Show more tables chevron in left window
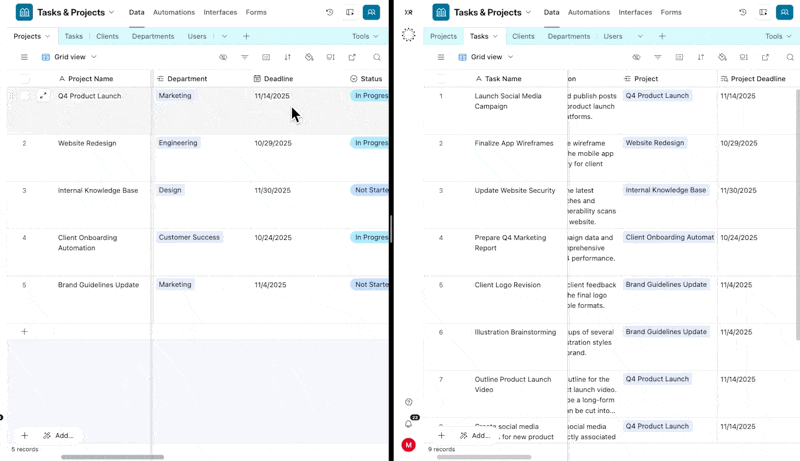800x461 pixels. pyautogui.click(x=224, y=36)
